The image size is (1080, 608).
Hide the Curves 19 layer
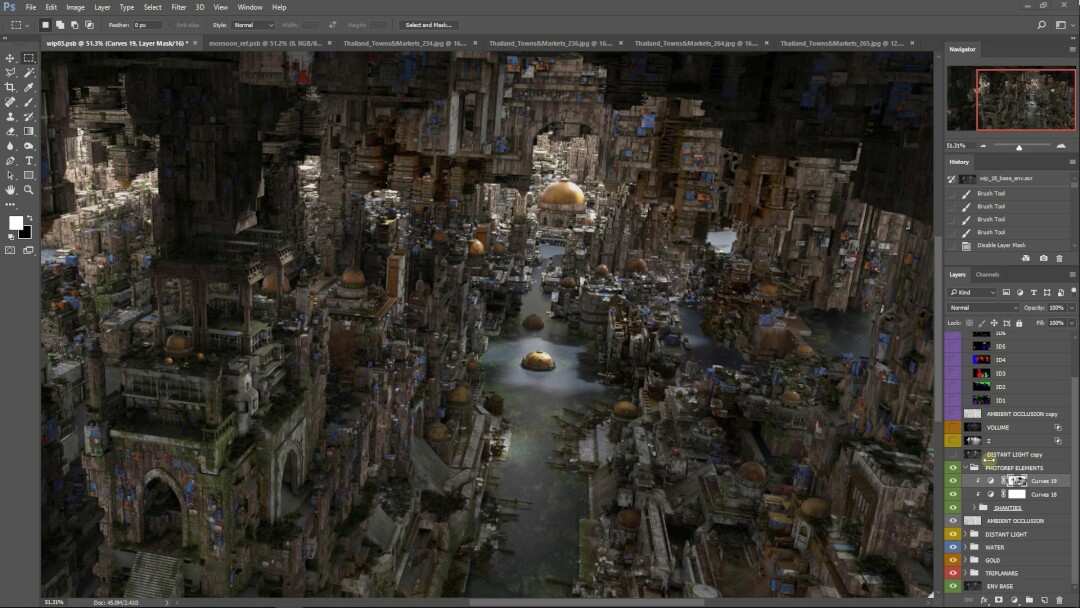[x=953, y=481]
